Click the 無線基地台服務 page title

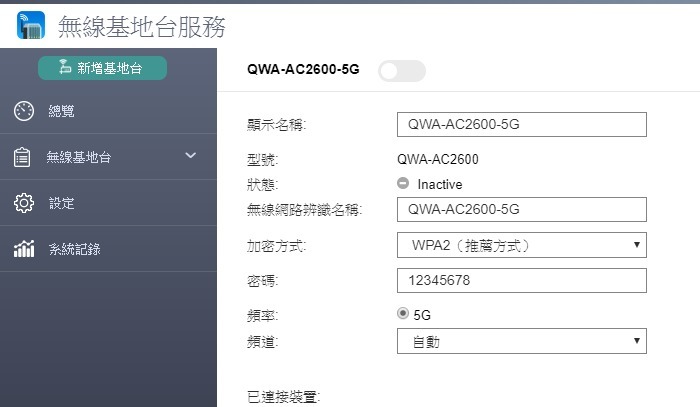(x=141, y=26)
